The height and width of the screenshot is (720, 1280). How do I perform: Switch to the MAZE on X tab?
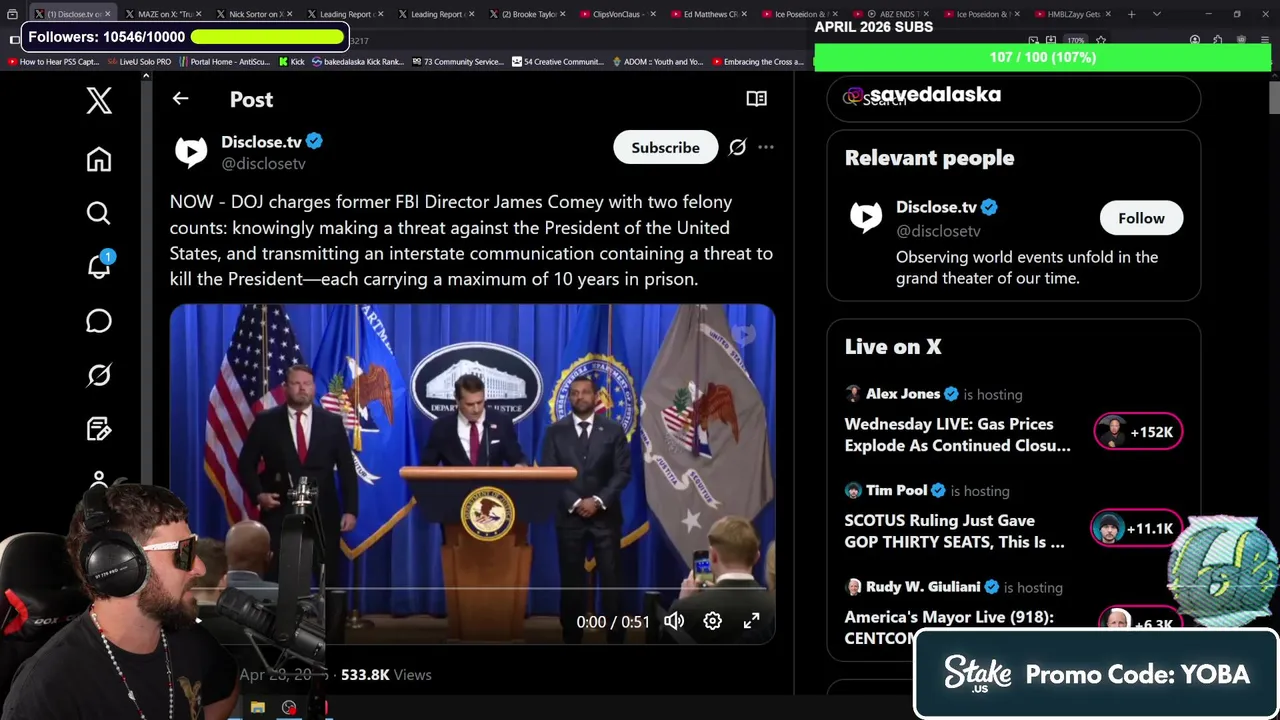[165, 14]
